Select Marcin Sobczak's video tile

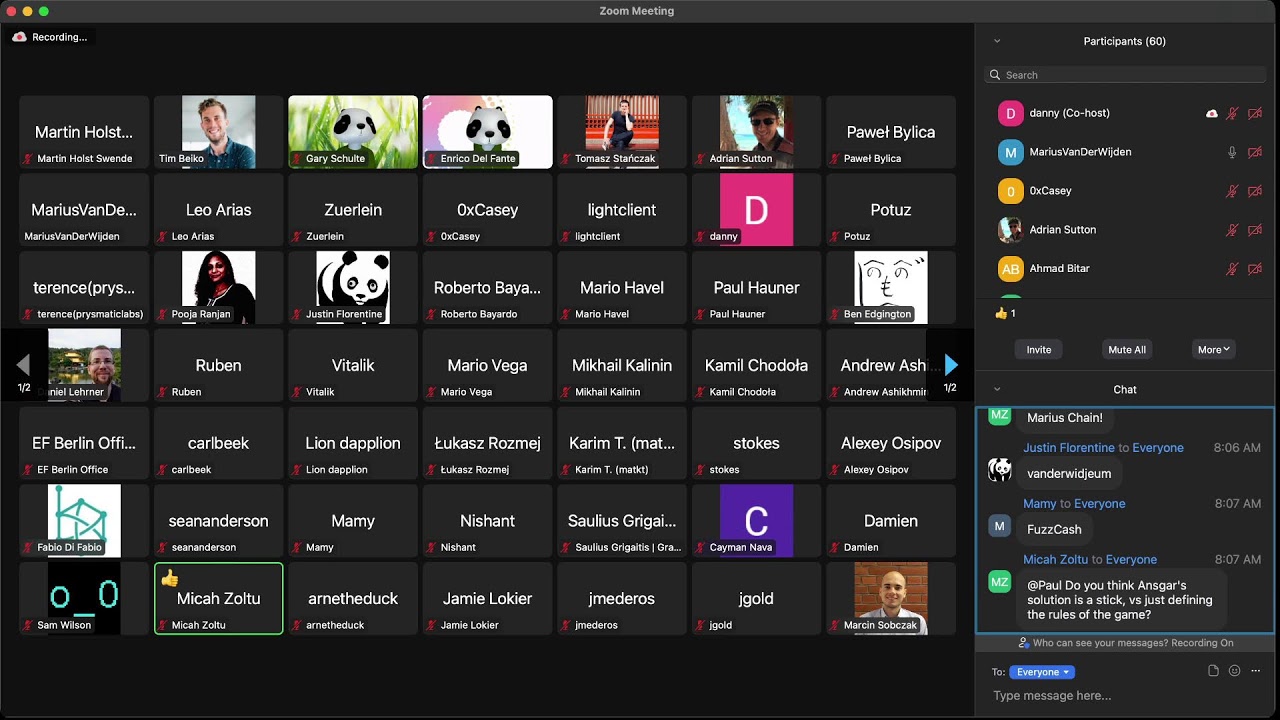coord(891,598)
